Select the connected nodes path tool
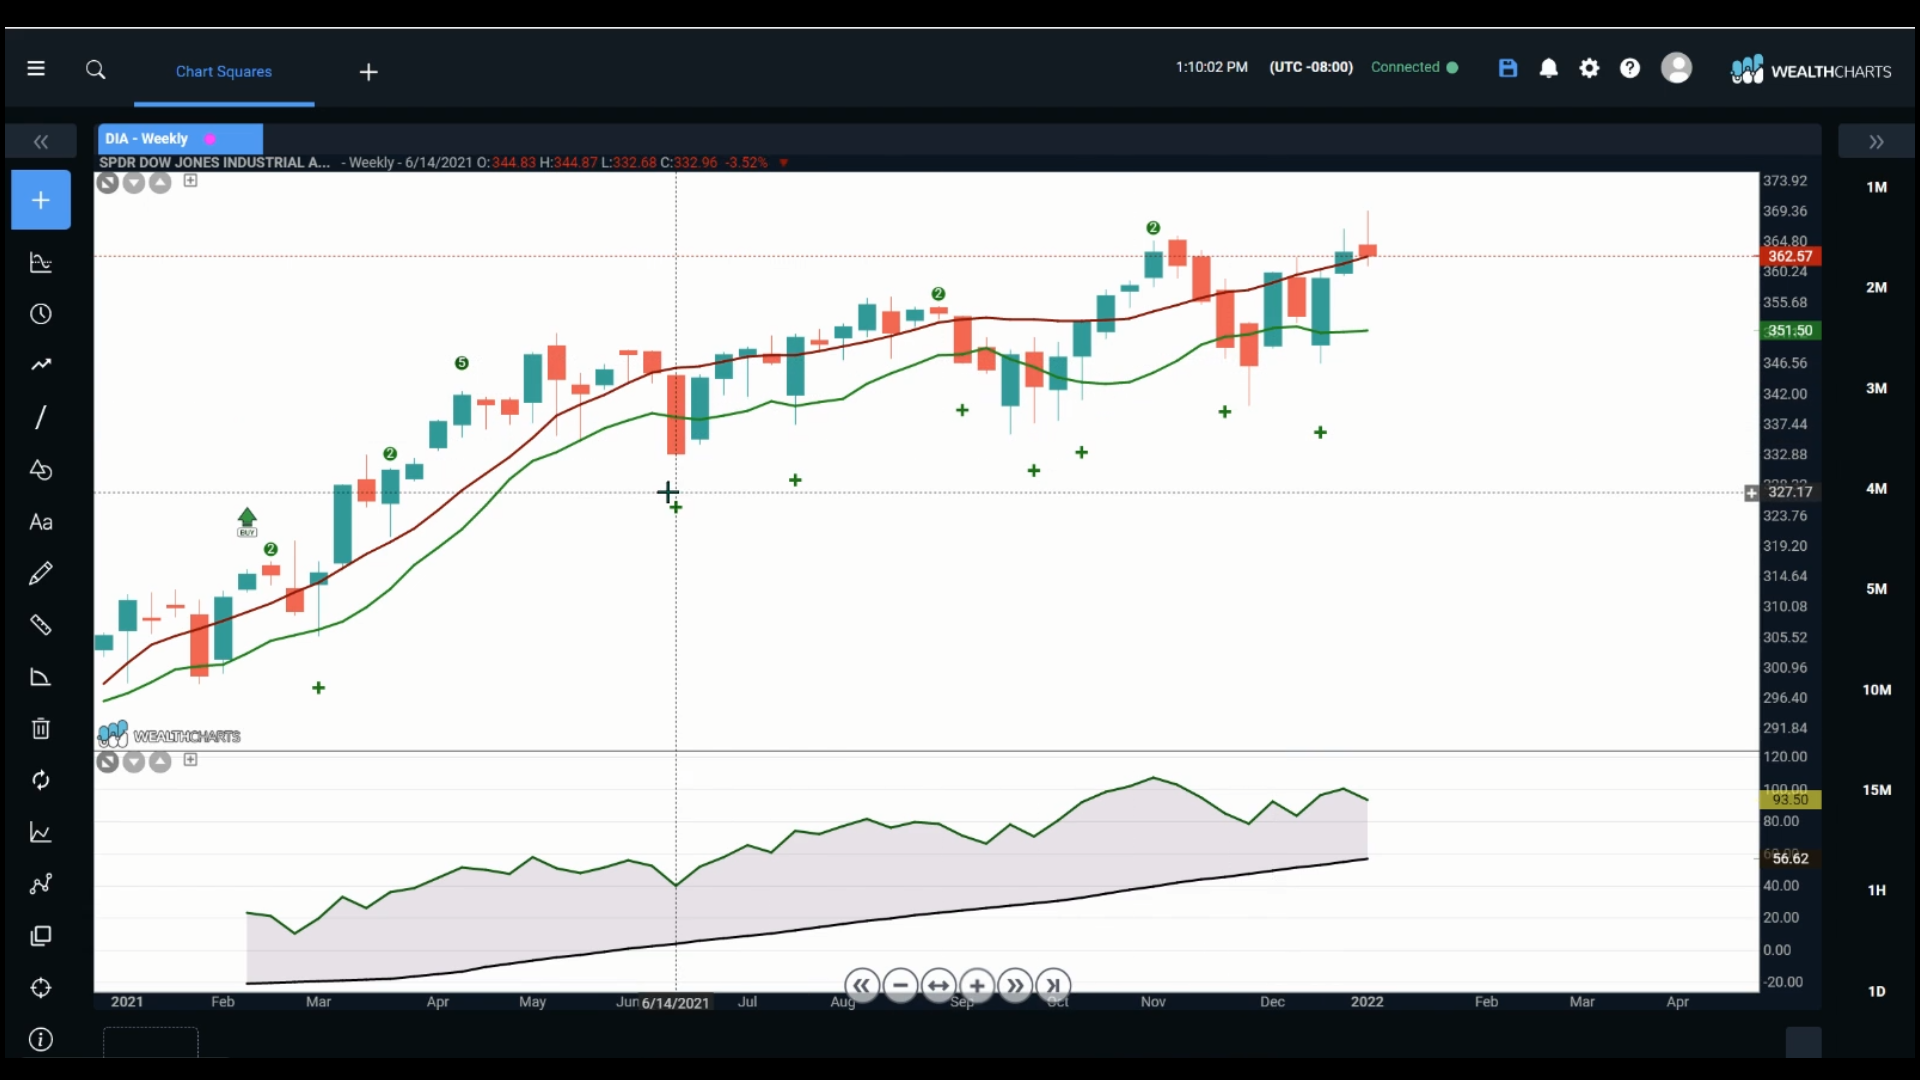1920x1080 pixels. (41, 884)
